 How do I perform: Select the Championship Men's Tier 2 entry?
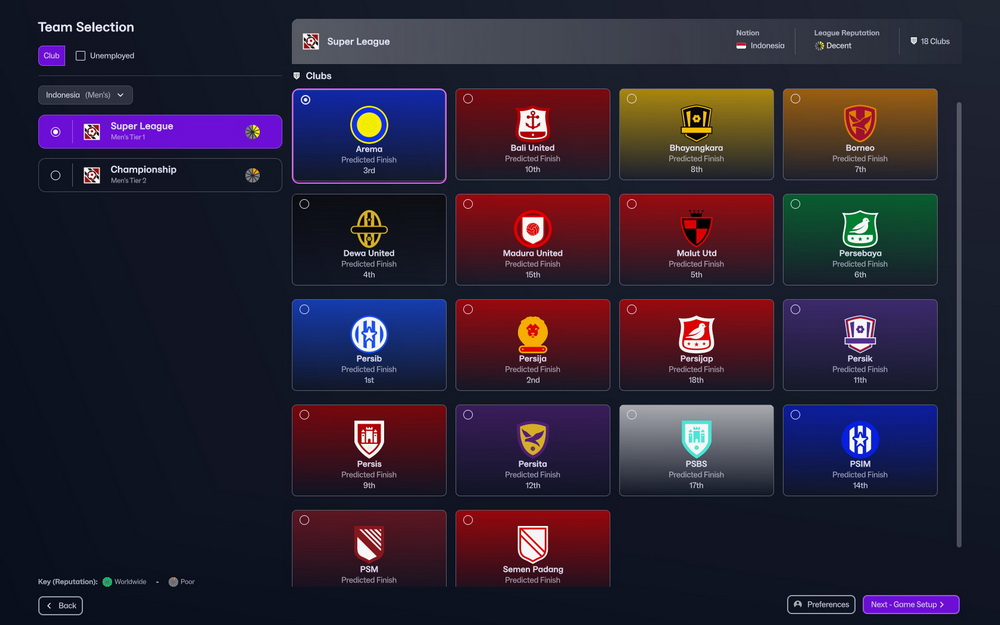[x=160, y=175]
